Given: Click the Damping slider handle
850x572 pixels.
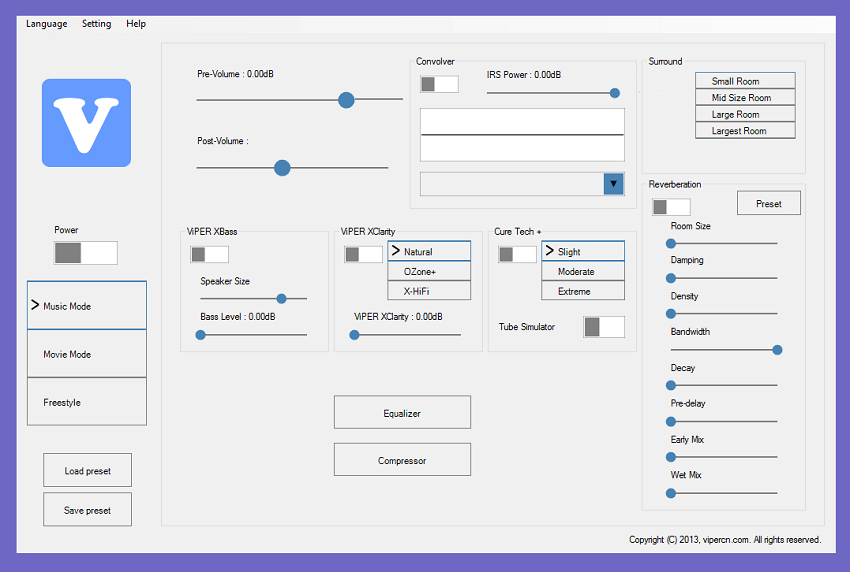Looking at the screenshot, I should tap(671, 278).
